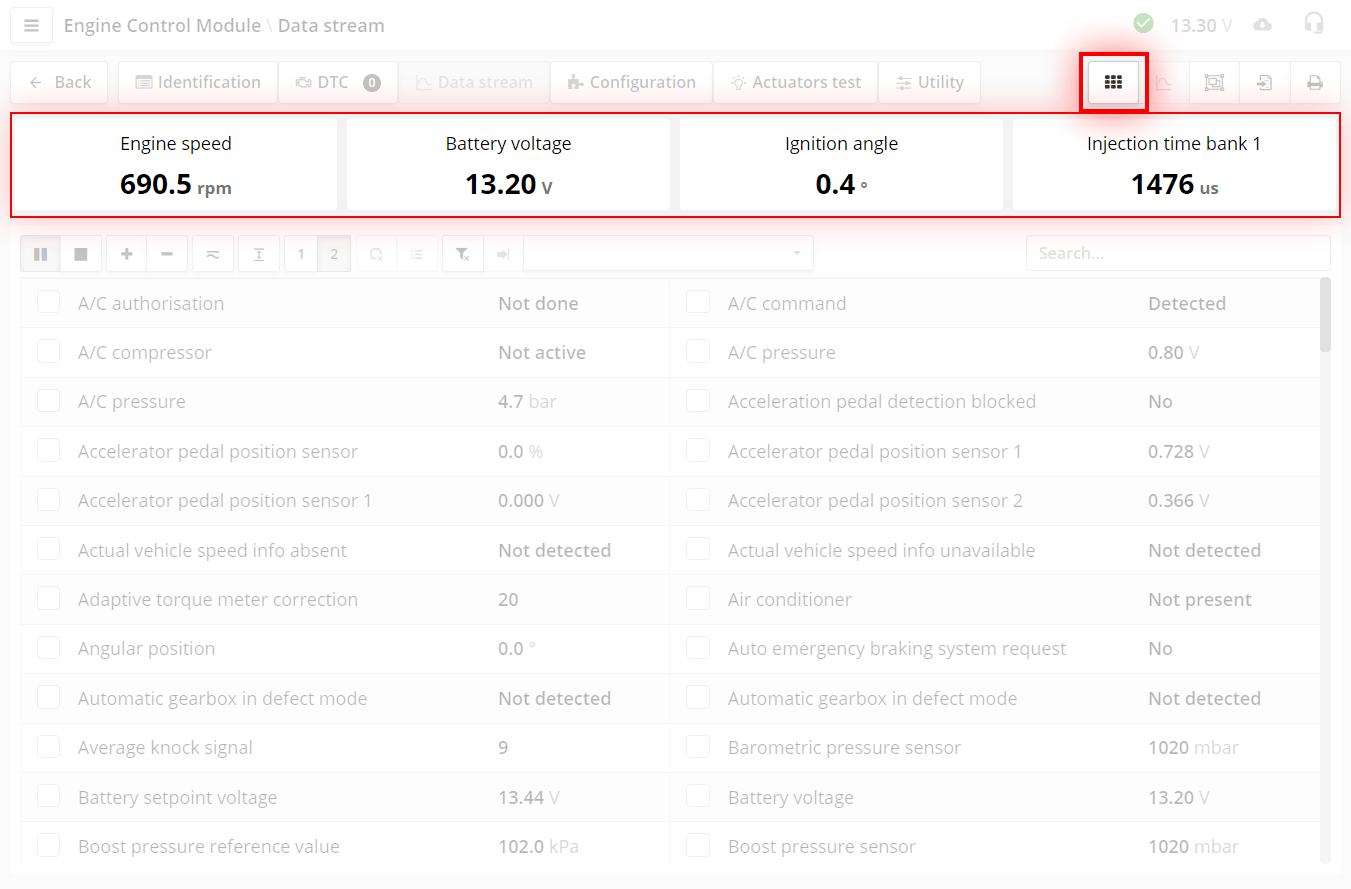Image resolution: width=1351 pixels, height=889 pixels.
Task: Switch to the Configuration tab
Action: tap(631, 83)
